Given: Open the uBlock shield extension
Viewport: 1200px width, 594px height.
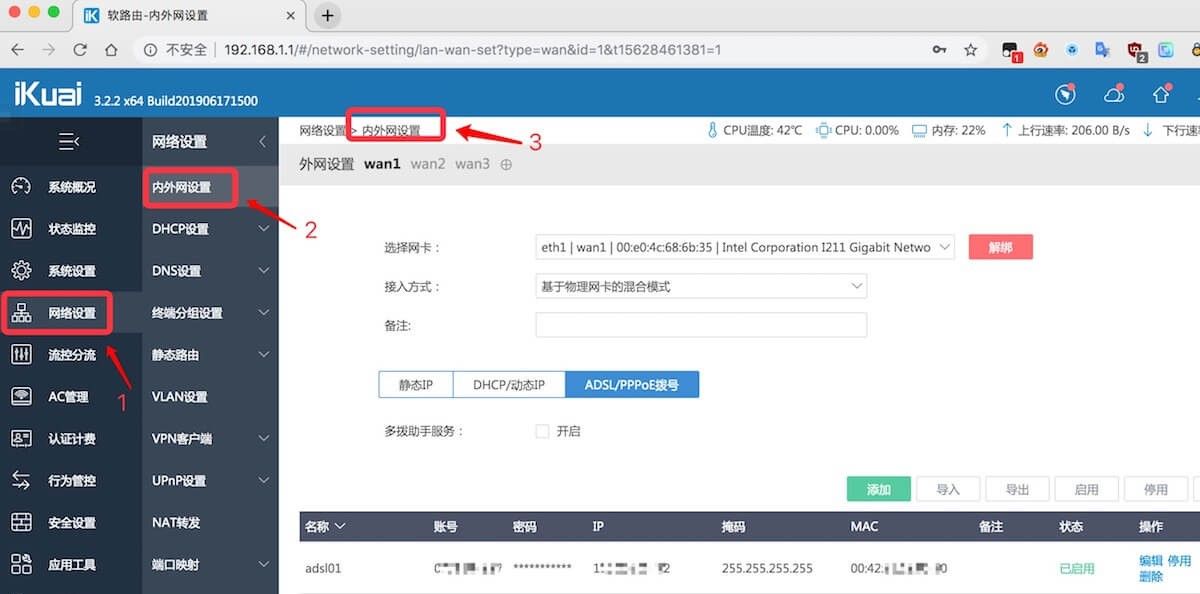Looking at the screenshot, I should 1135,49.
